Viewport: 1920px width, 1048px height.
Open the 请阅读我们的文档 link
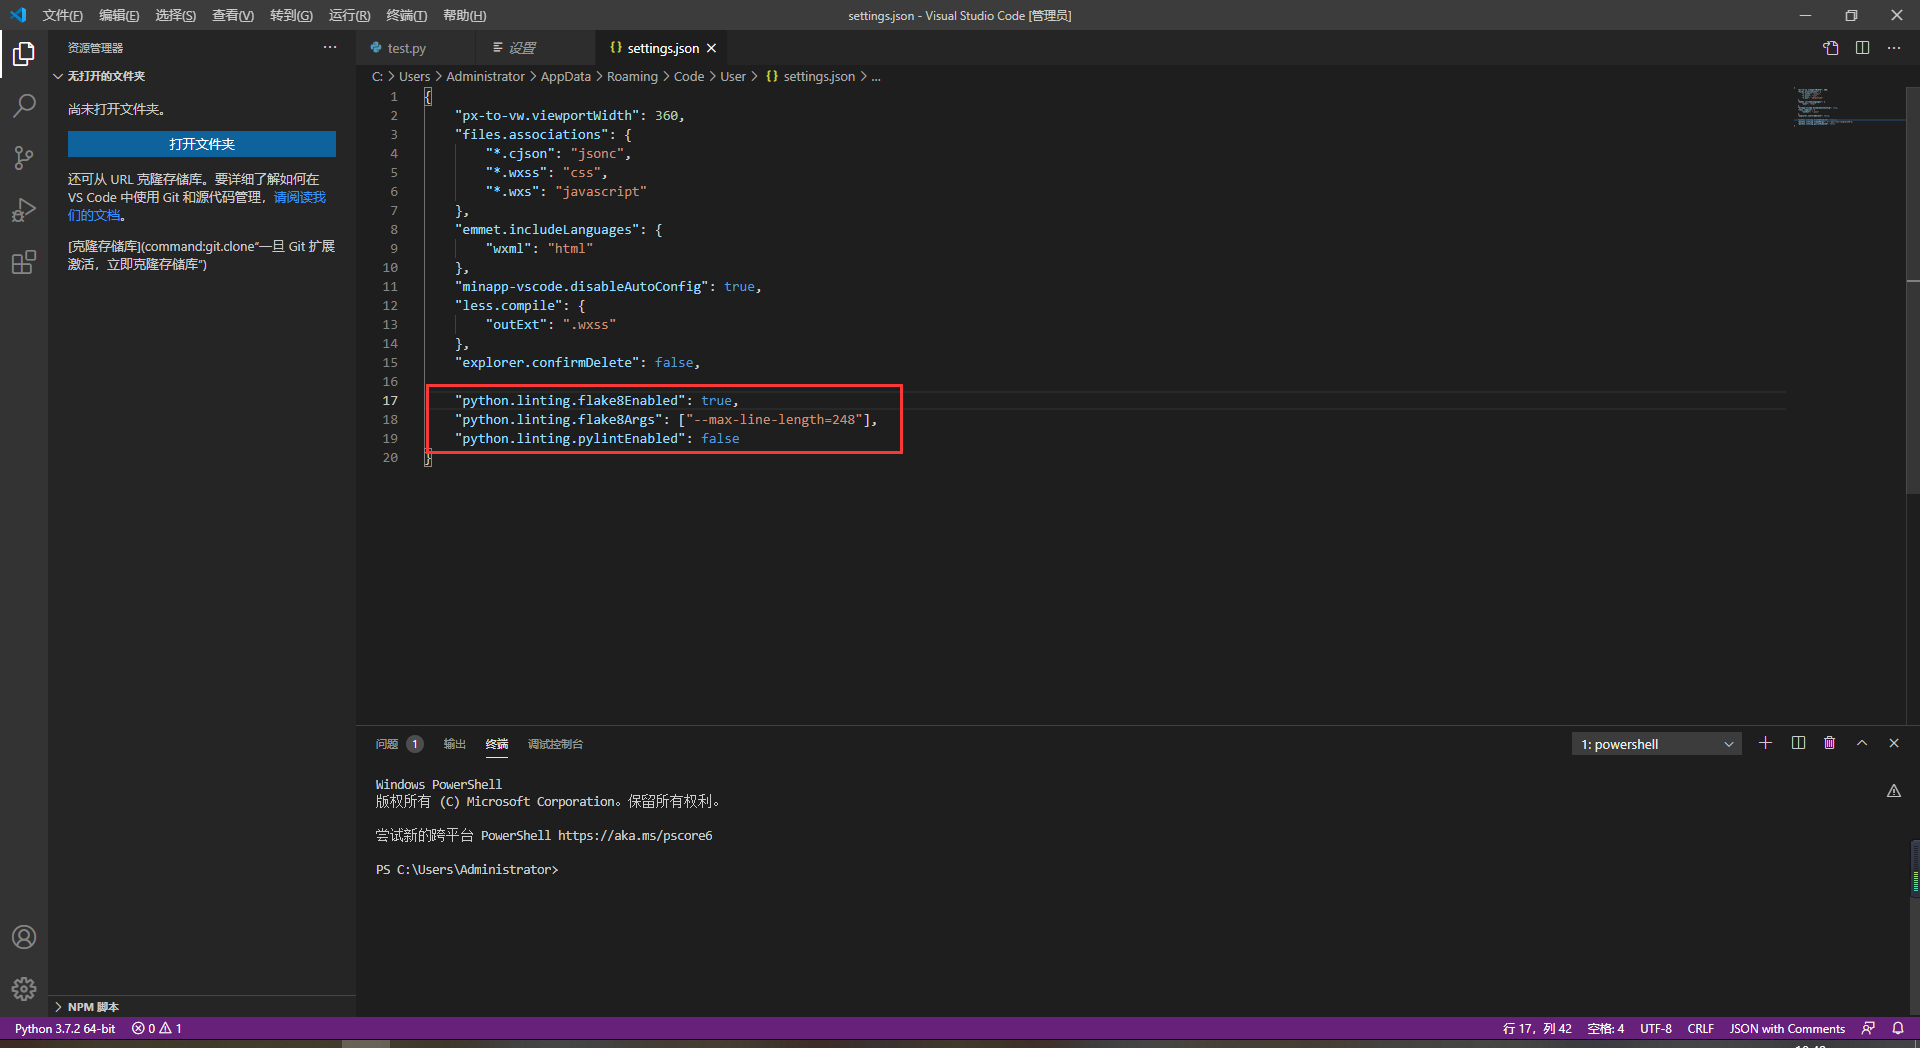[x=300, y=197]
